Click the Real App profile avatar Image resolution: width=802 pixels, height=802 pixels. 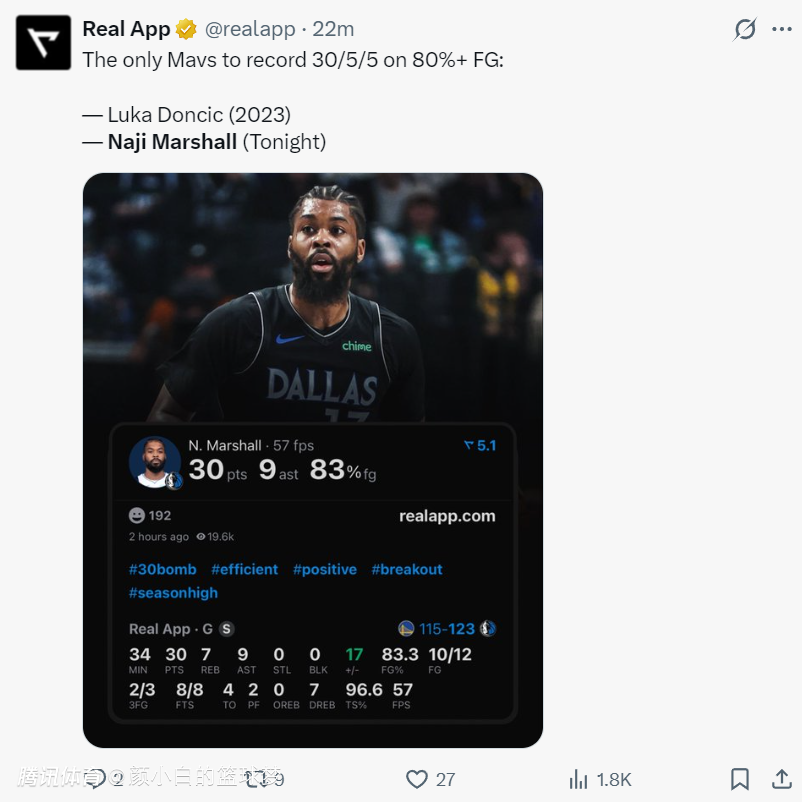click(43, 43)
